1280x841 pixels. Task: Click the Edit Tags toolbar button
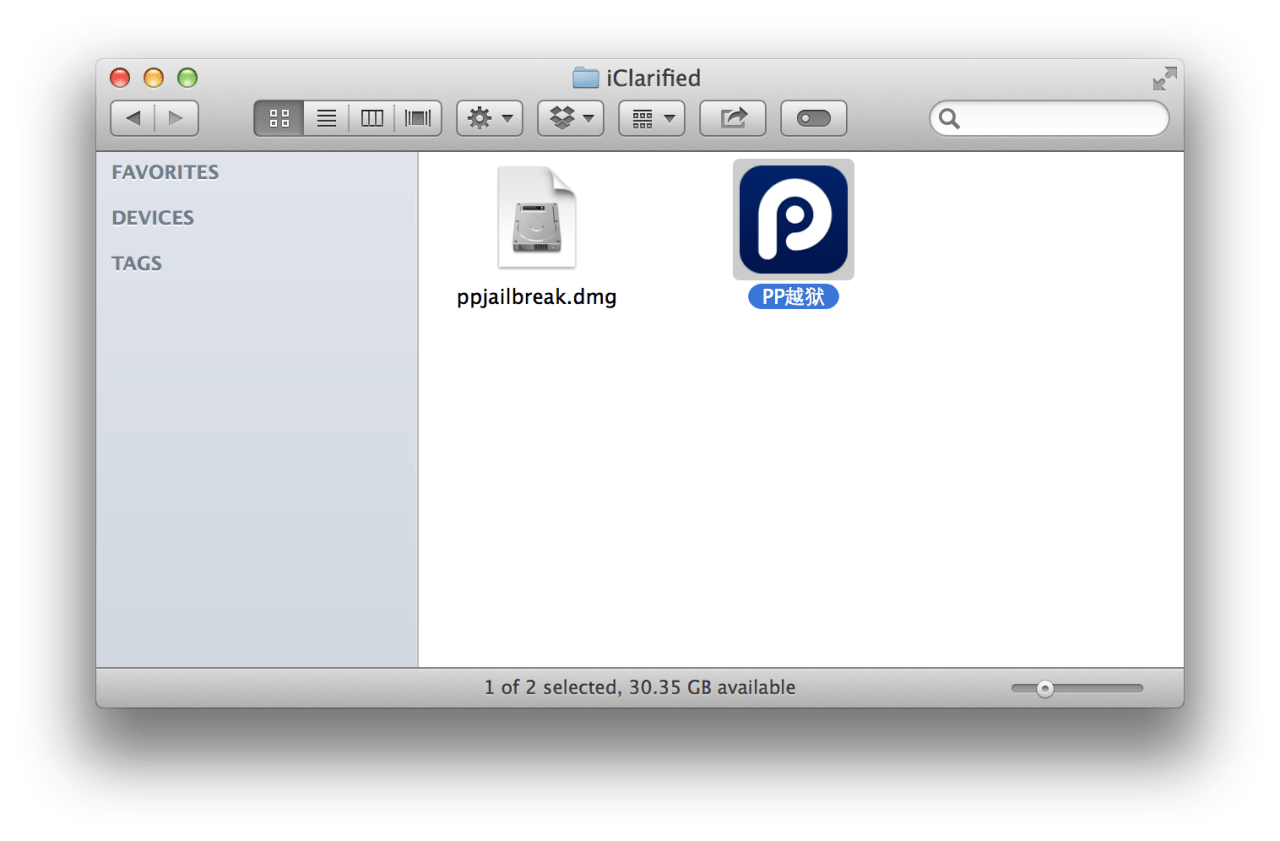point(814,118)
